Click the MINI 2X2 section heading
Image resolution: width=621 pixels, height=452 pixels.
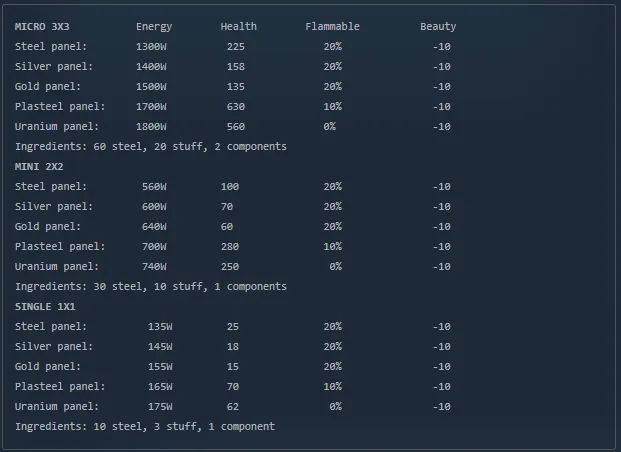click(x=39, y=166)
